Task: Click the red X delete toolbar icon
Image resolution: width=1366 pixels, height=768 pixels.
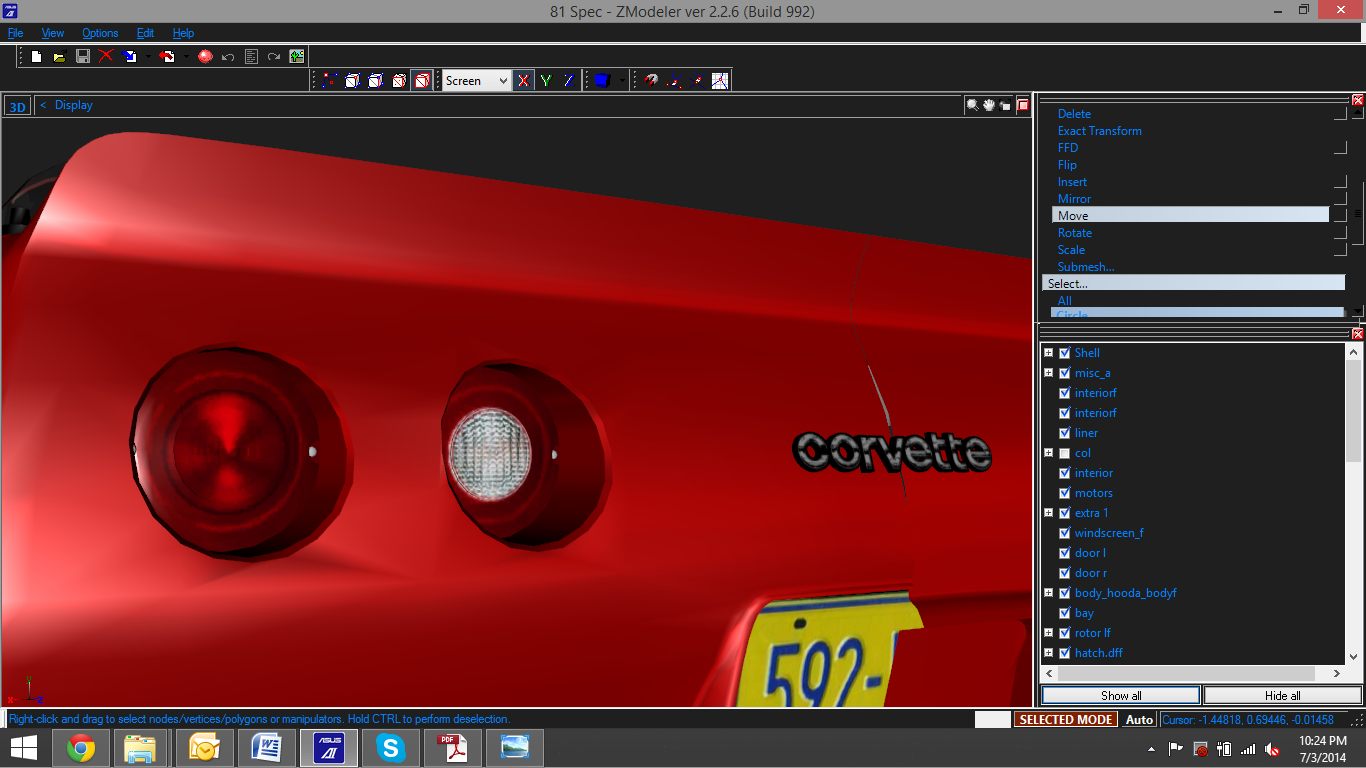Action: (x=106, y=56)
